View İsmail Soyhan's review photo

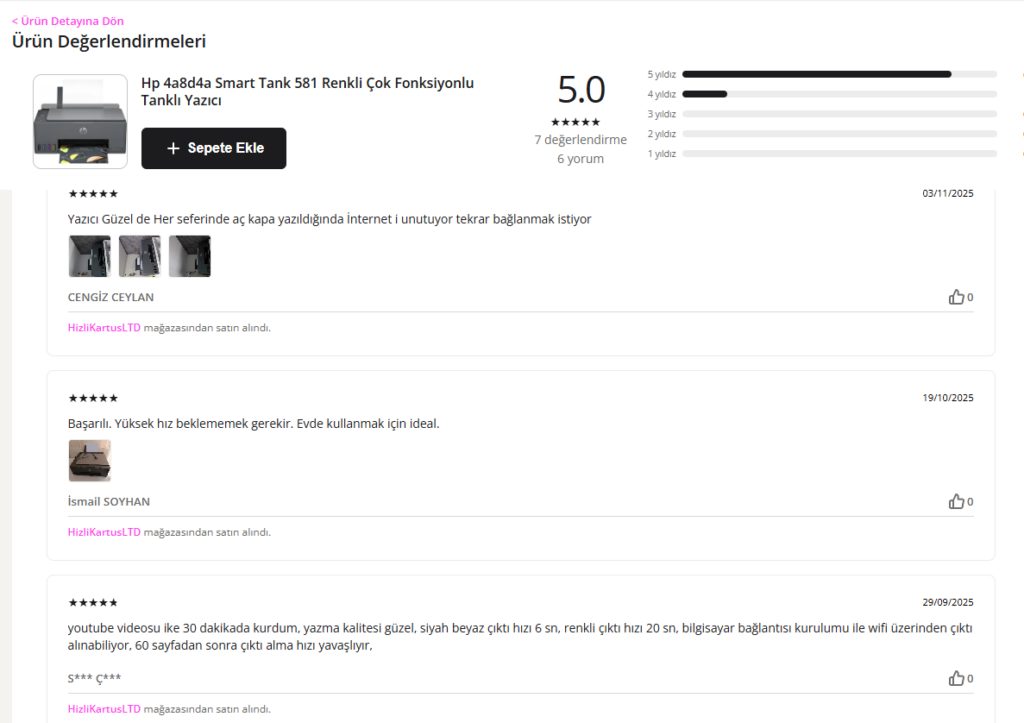coord(89,460)
